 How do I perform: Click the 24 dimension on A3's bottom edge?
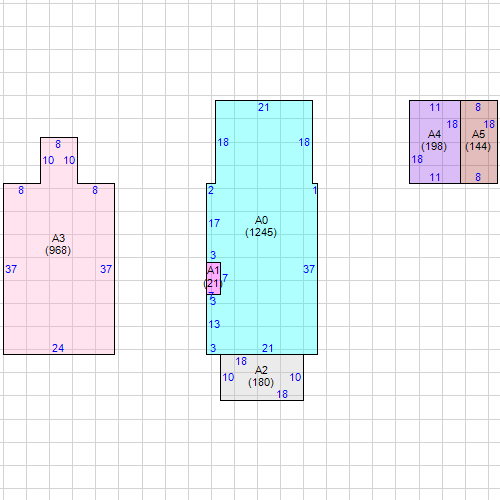58,348
